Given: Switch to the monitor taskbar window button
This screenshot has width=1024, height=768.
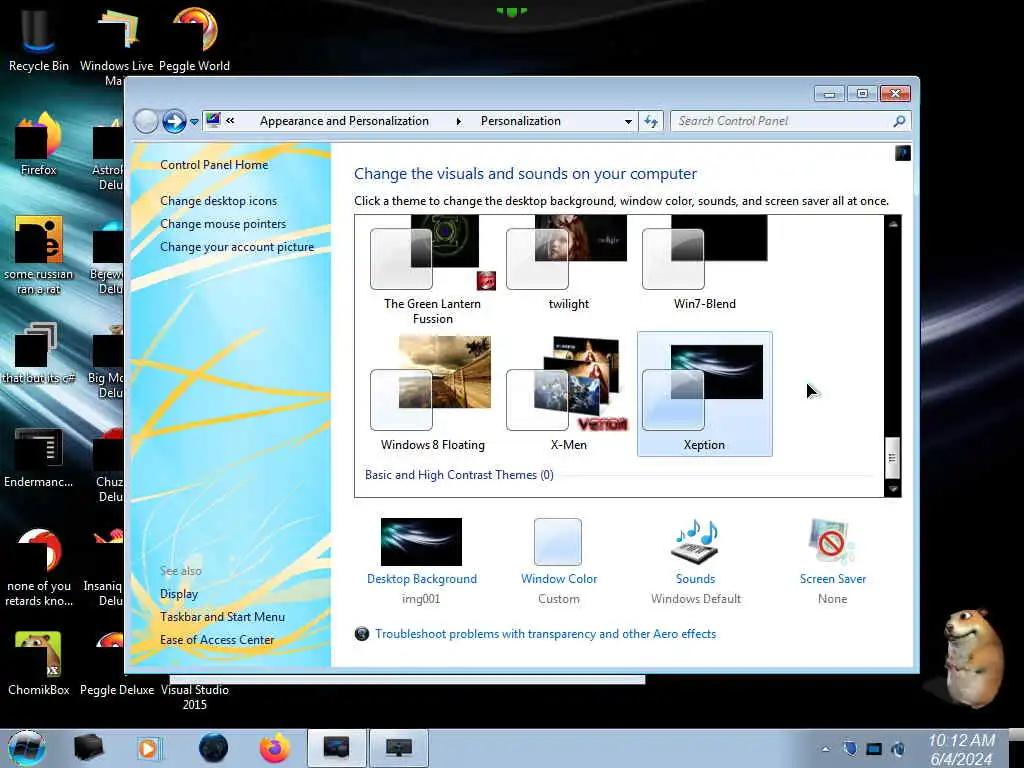Looking at the screenshot, I should pos(398,748).
